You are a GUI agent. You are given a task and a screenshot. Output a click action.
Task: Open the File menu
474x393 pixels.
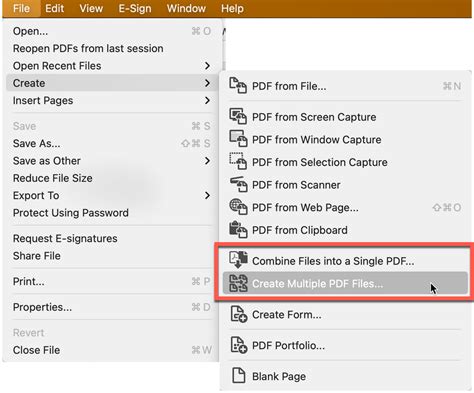pyautogui.click(x=21, y=8)
